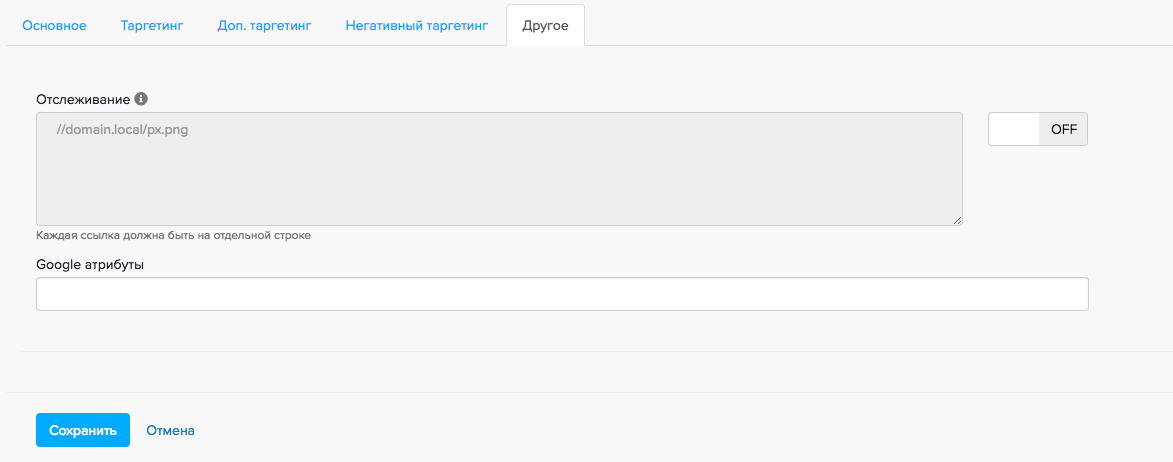Focus the Google атрибуты input field
The height and width of the screenshot is (462, 1173).
(562, 294)
